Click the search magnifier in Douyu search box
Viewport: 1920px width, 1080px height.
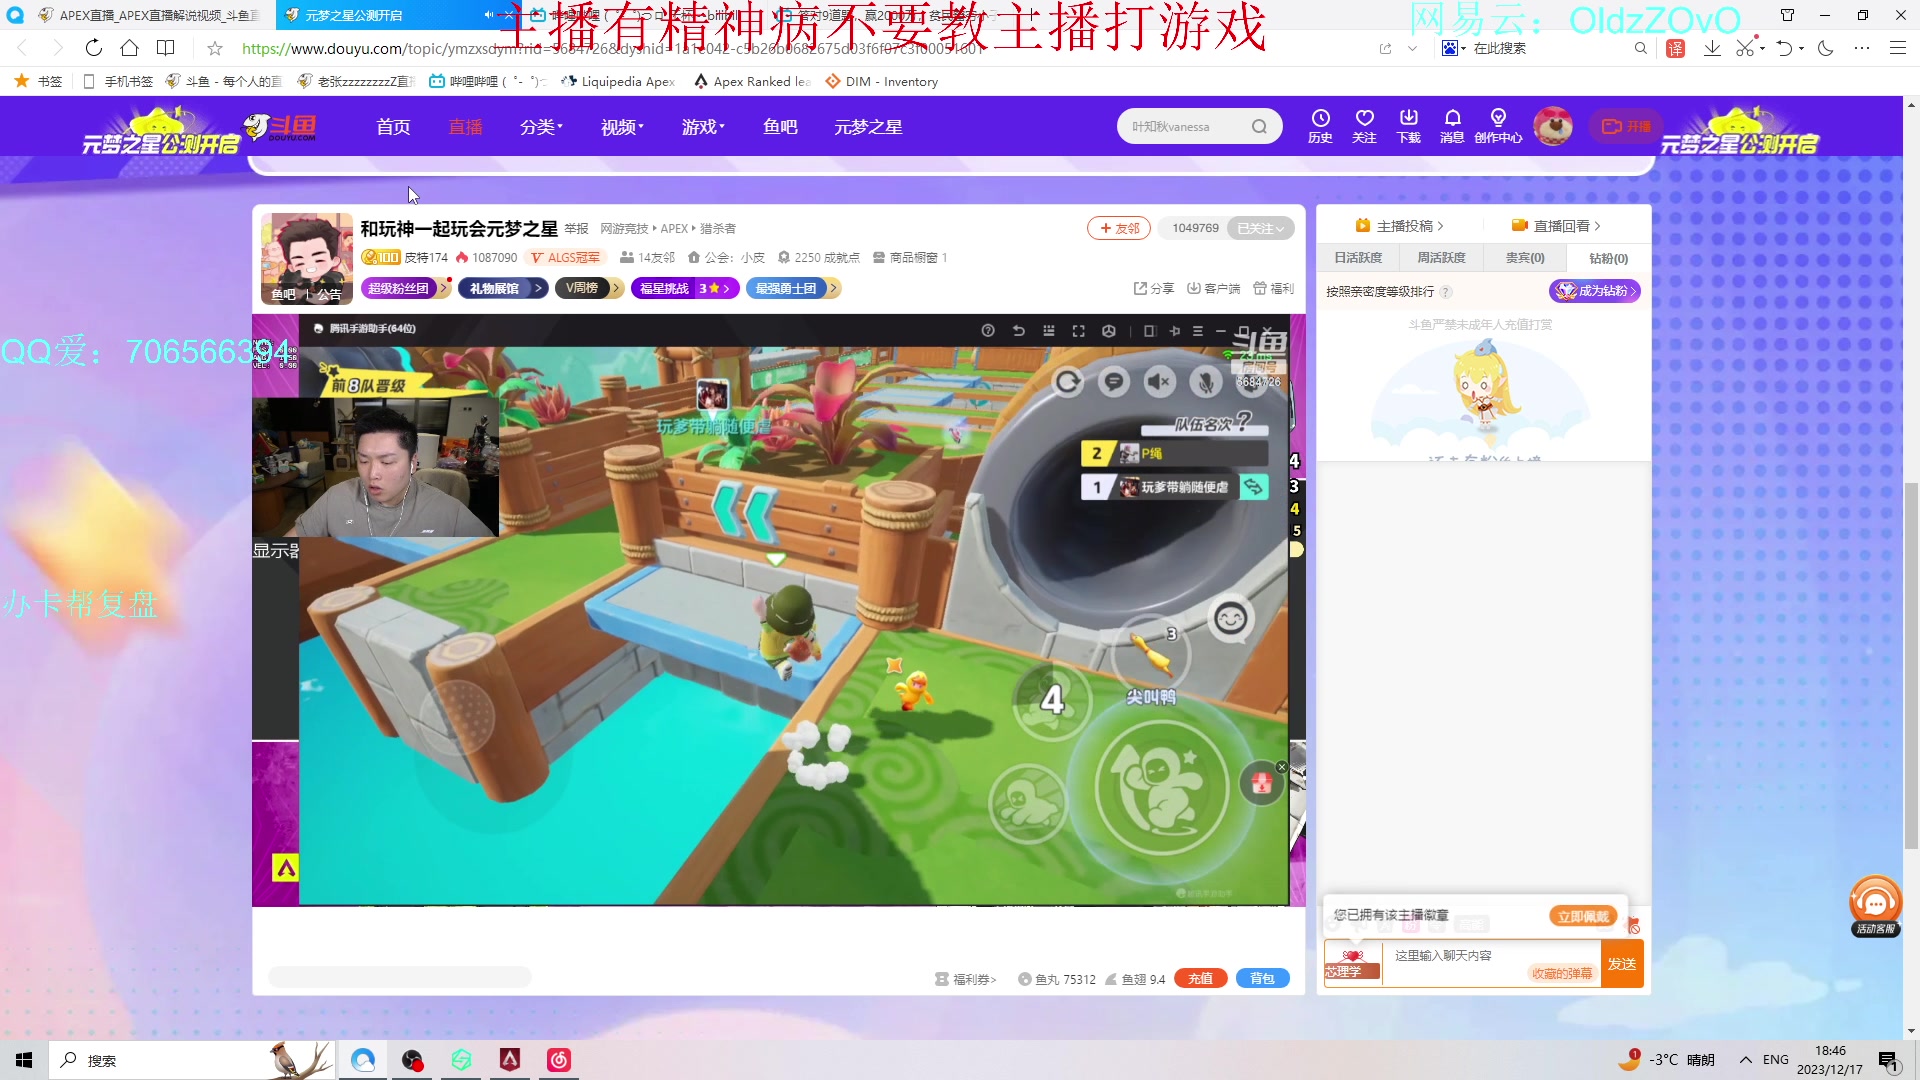[x=1259, y=126]
